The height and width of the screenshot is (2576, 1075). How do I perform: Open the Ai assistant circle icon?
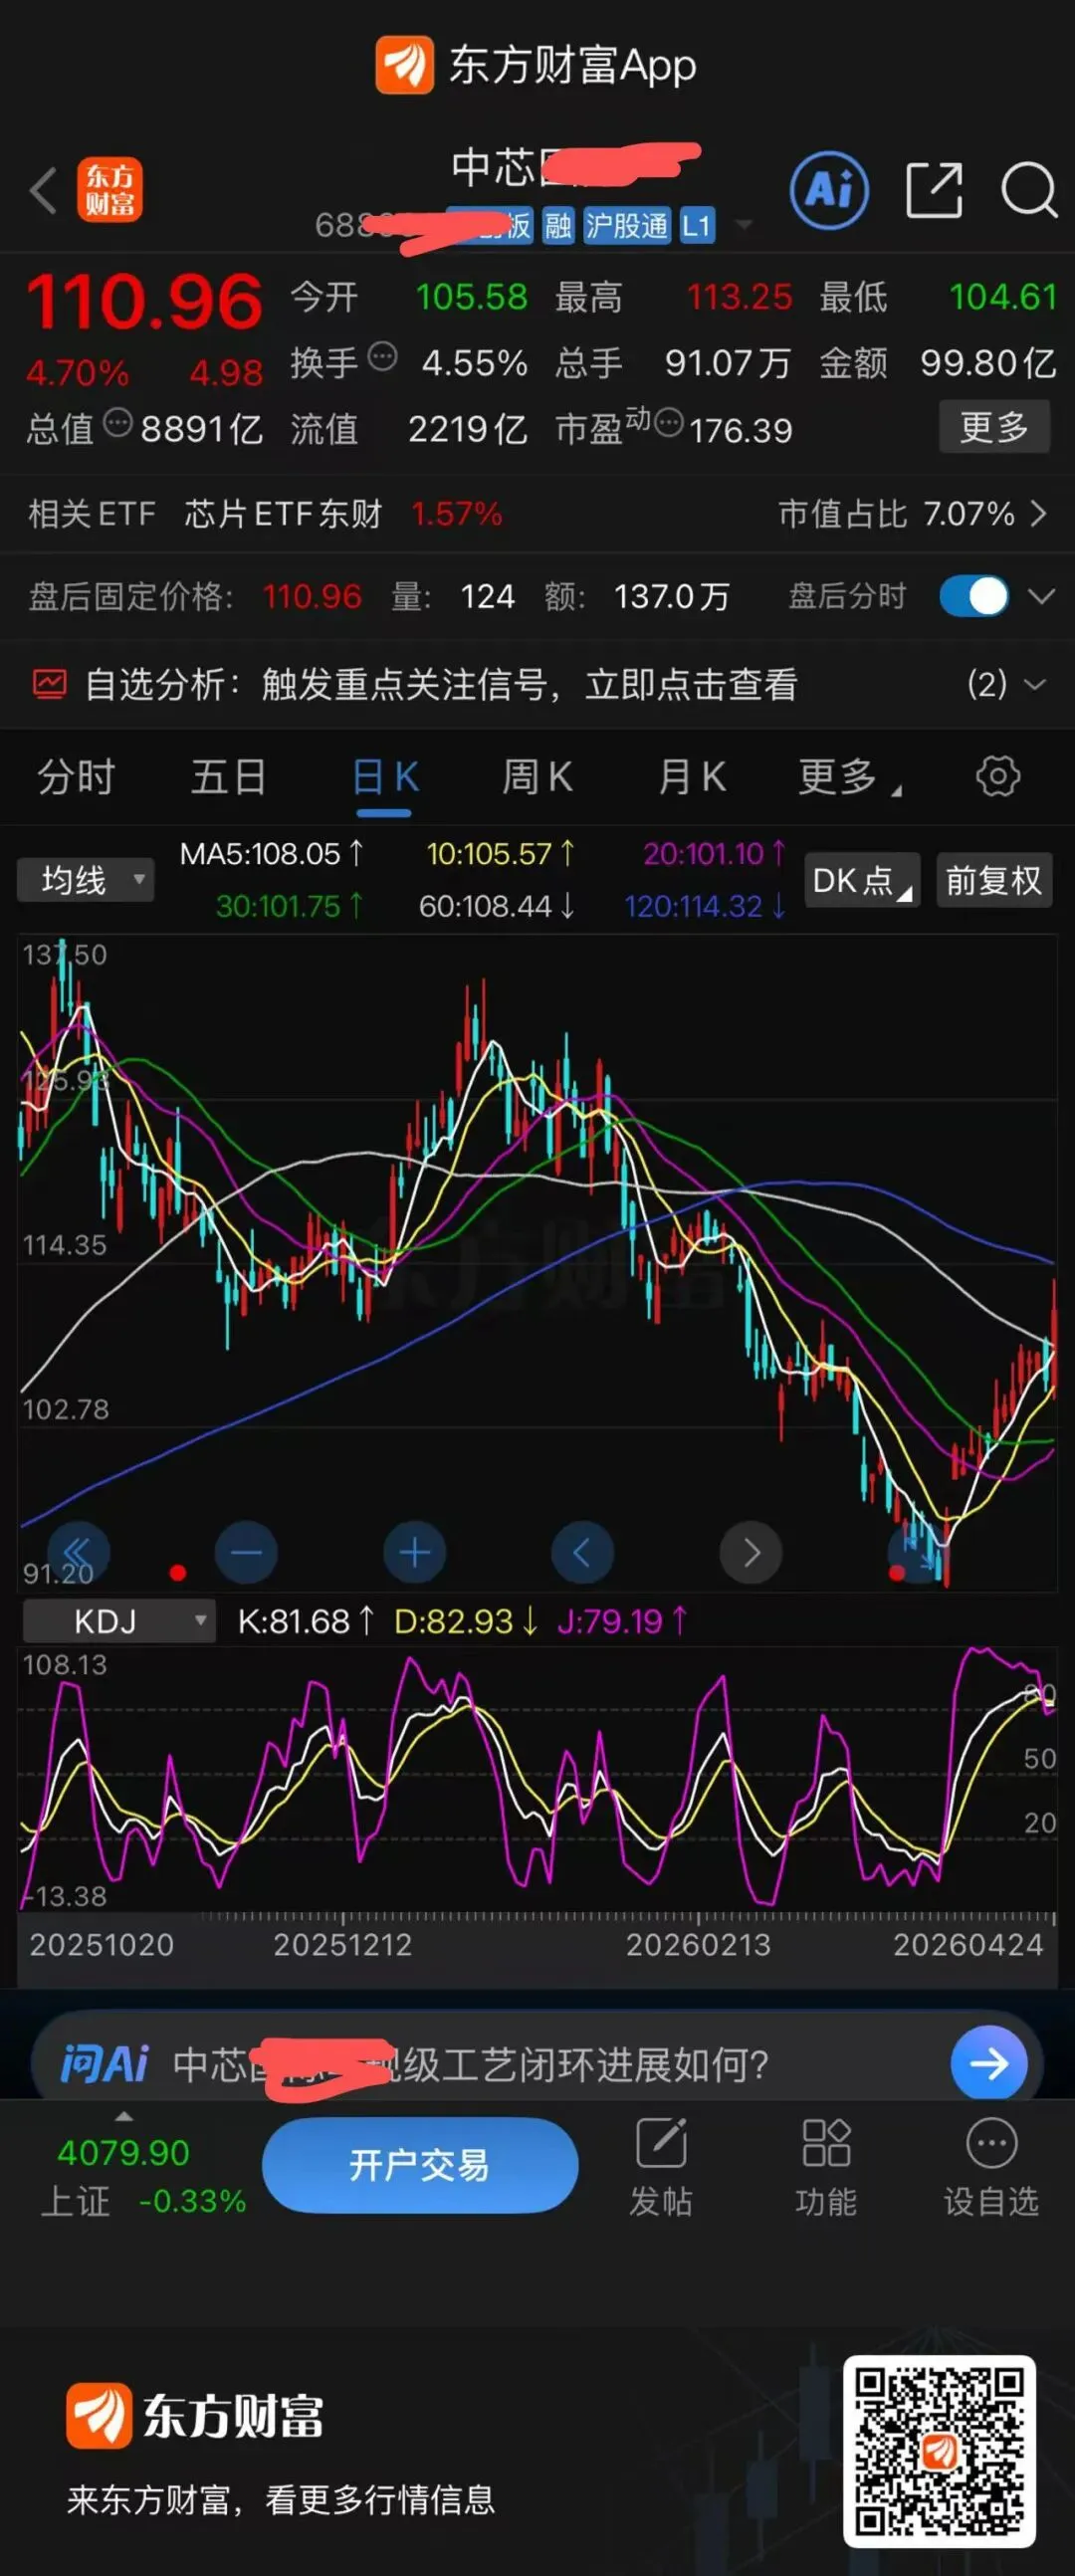[x=829, y=189]
